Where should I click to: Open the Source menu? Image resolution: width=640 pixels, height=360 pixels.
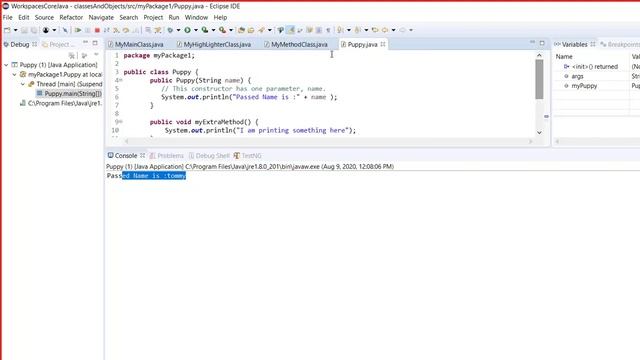coord(44,18)
